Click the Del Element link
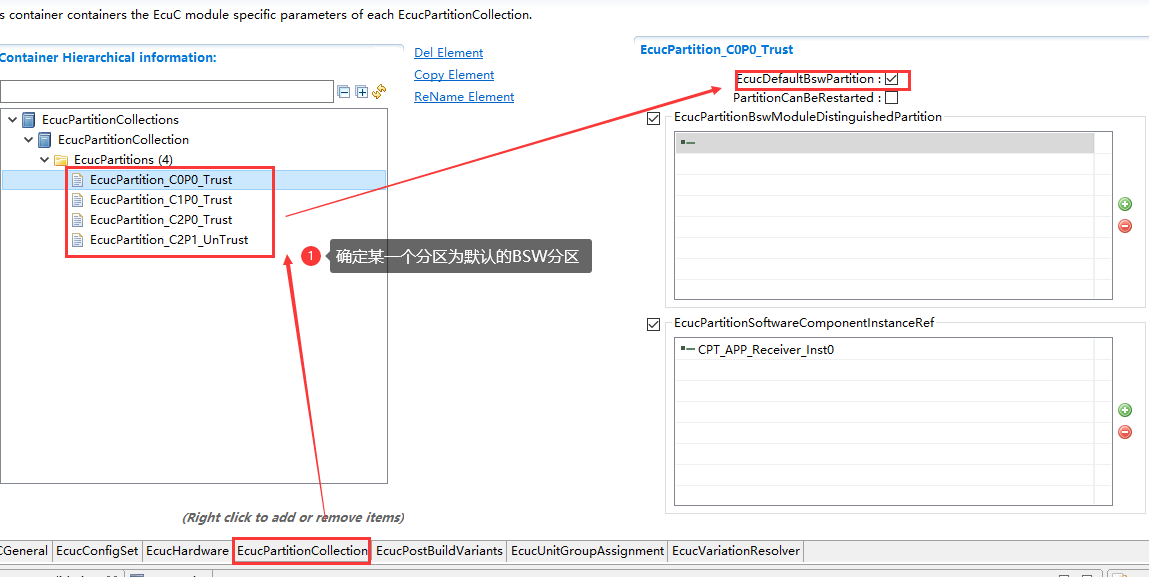This screenshot has height=577, width=1149. (448, 53)
